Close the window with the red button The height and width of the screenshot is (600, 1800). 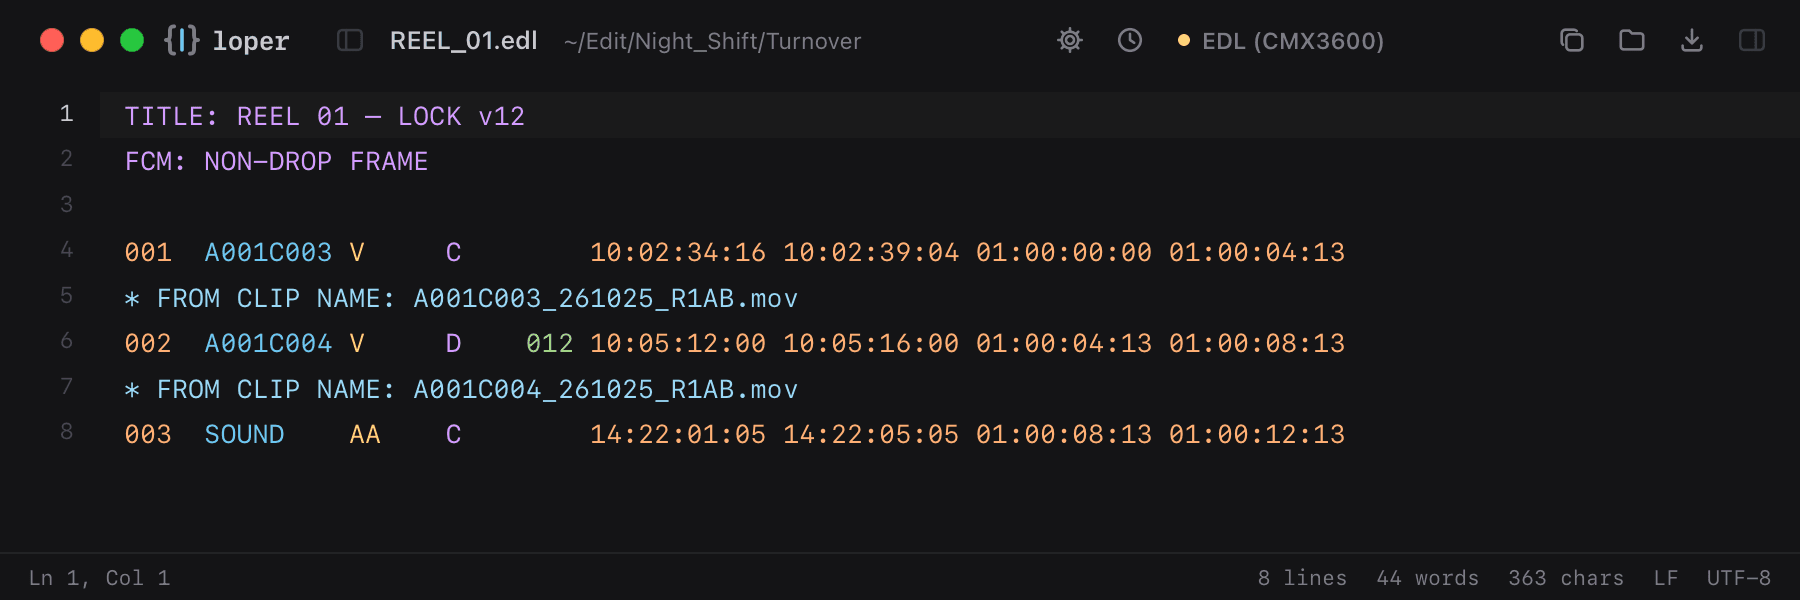(x=52, y=40)
